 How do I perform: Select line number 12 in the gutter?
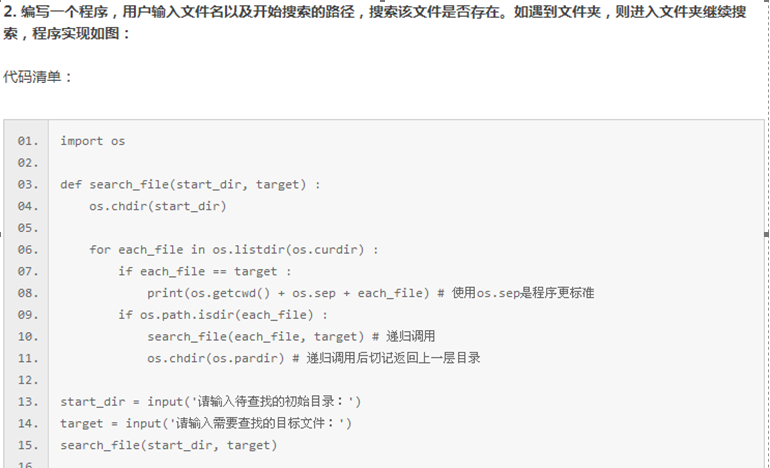27,380
